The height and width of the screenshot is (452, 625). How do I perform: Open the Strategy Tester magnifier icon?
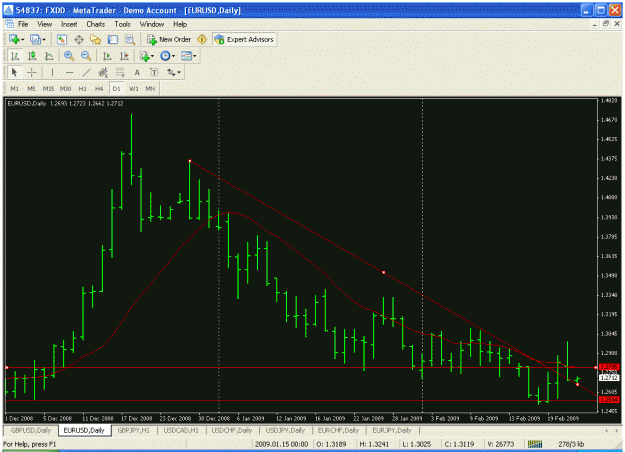tap(130, 39)
